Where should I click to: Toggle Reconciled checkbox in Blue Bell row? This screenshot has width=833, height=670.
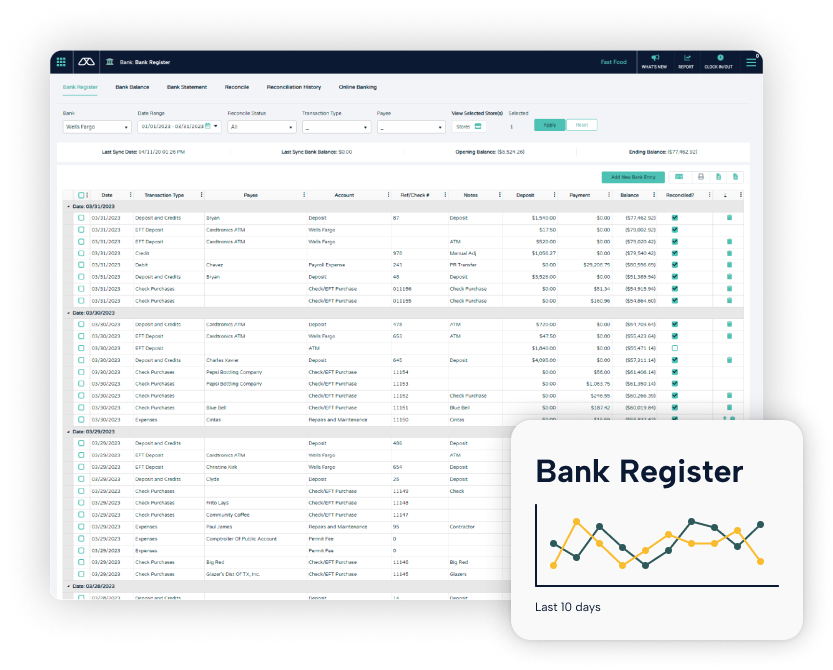pos(675,408)
